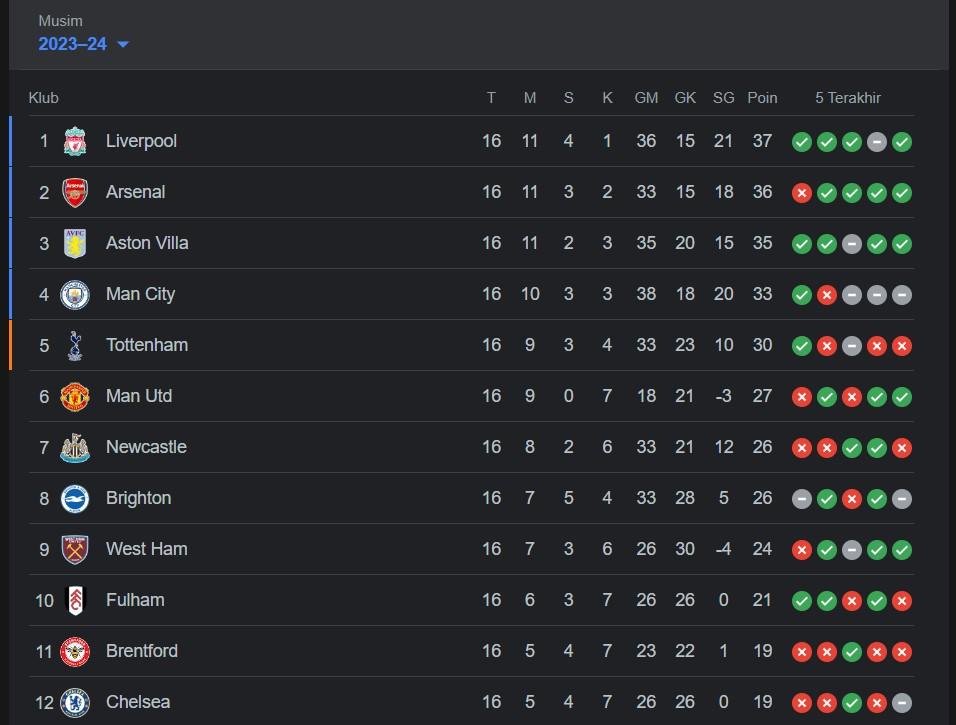Viewport: 956px width, 725px height.
Task: Open the Chelsea team link
Action: 138,702
